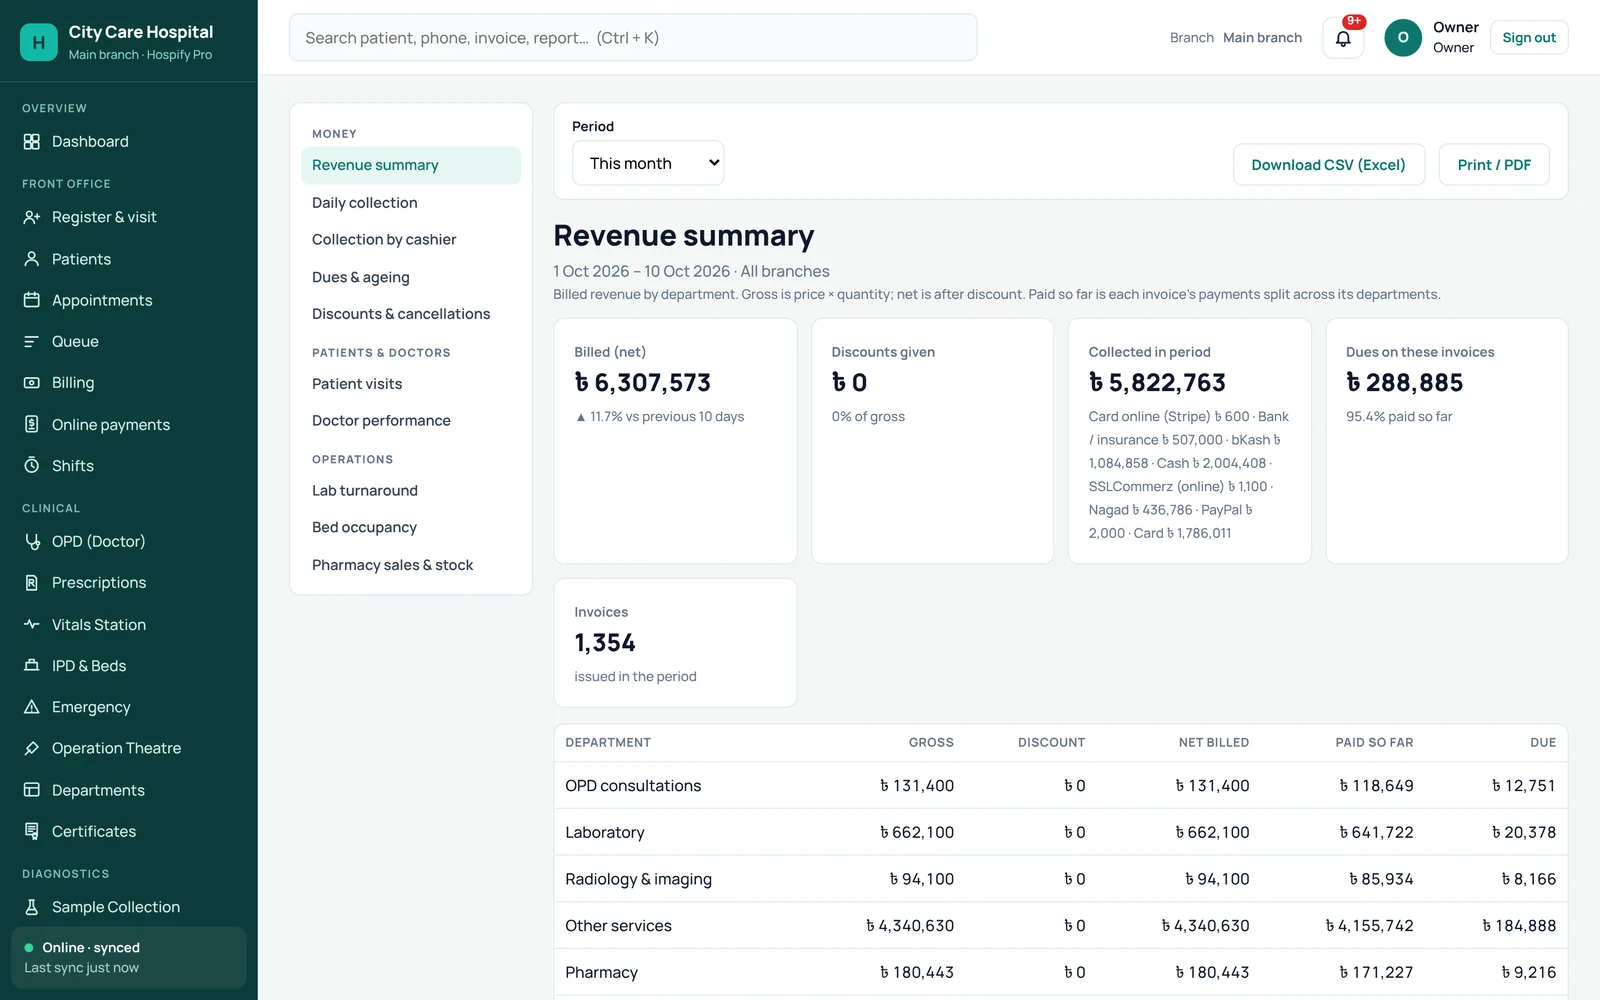This screenshot has height=1000, width=1600.
Task: Click Other services due ৳ 184,888
Action: [x=1519, y=926]
